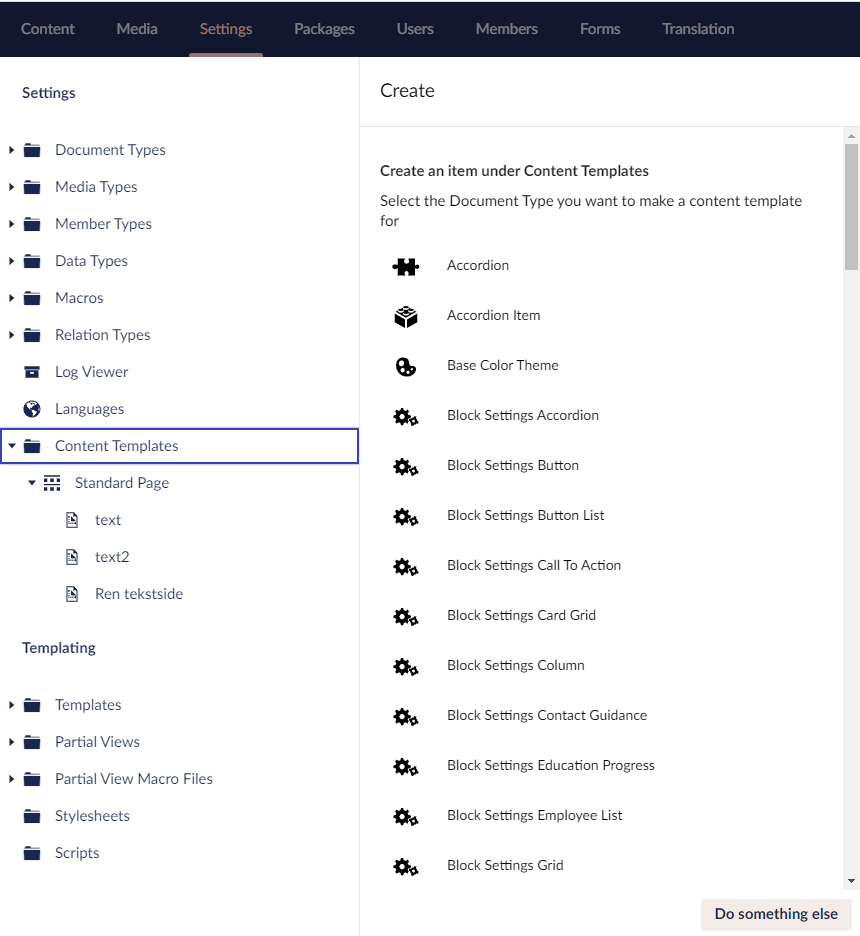This screenshot has height=936, width=860.
Task: Click the Languages globe icon
Action: 32,409
